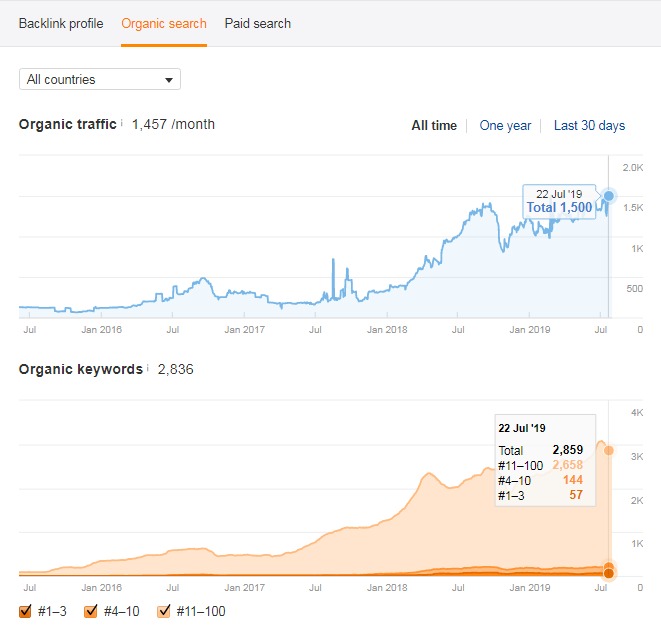The height and width of the screenshot is (636, 661).
Task: Click the Organic keywords info icon
Action: pos(148,368)
